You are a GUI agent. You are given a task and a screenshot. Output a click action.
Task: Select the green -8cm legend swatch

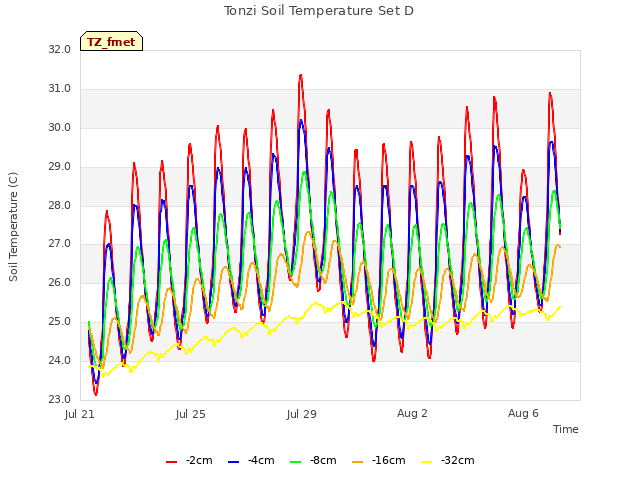pyautogui.click(x=296, y=462)
